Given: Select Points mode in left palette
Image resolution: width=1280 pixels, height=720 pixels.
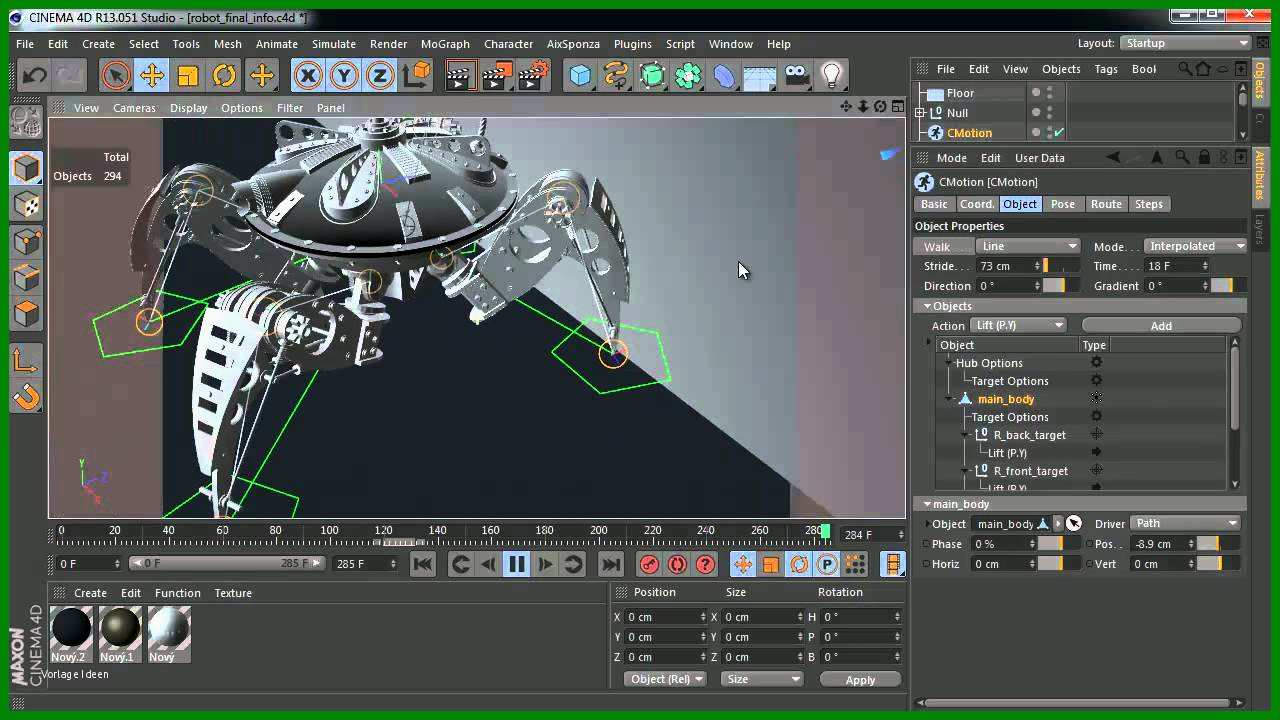Looking at the screenshot, I should click(27, 241).
